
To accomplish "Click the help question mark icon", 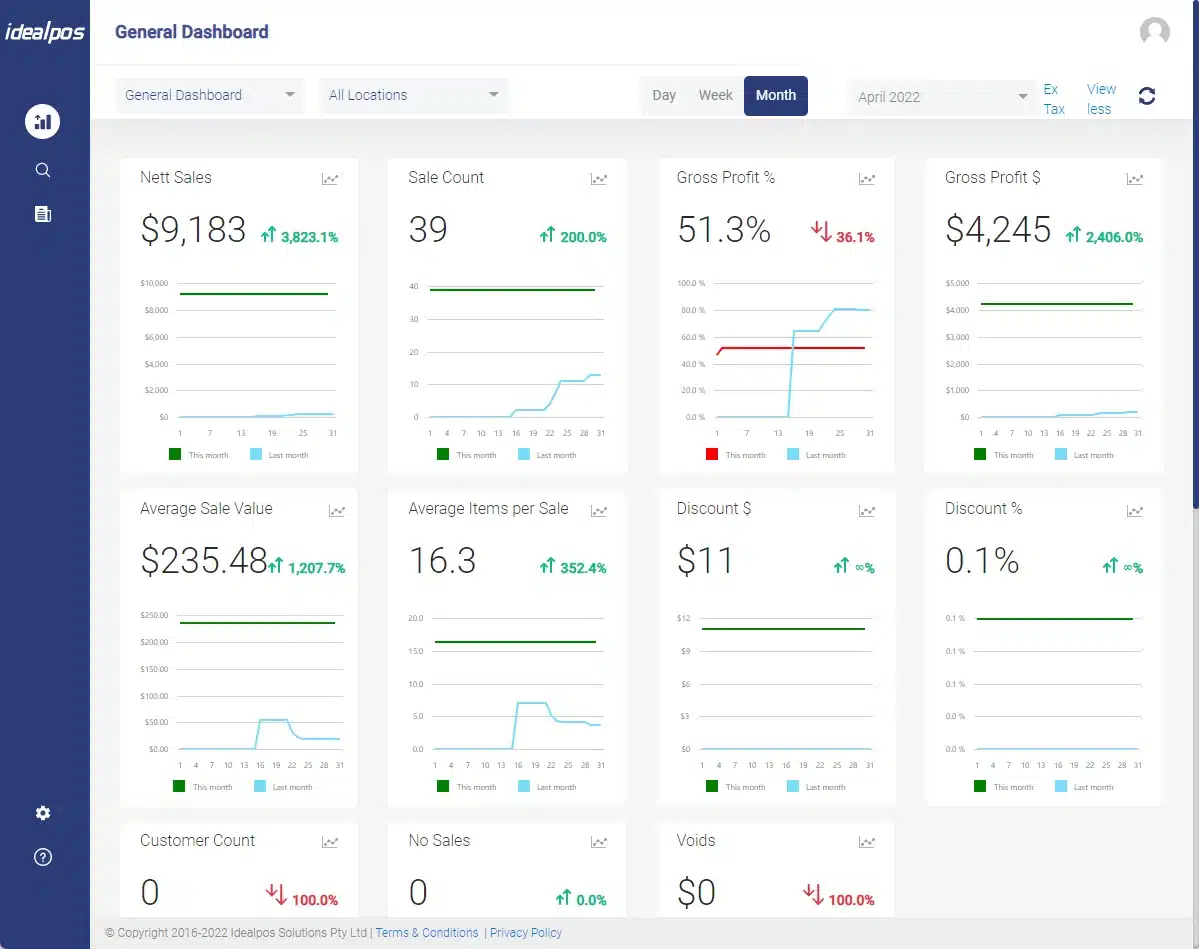I will tap(43, 857).
